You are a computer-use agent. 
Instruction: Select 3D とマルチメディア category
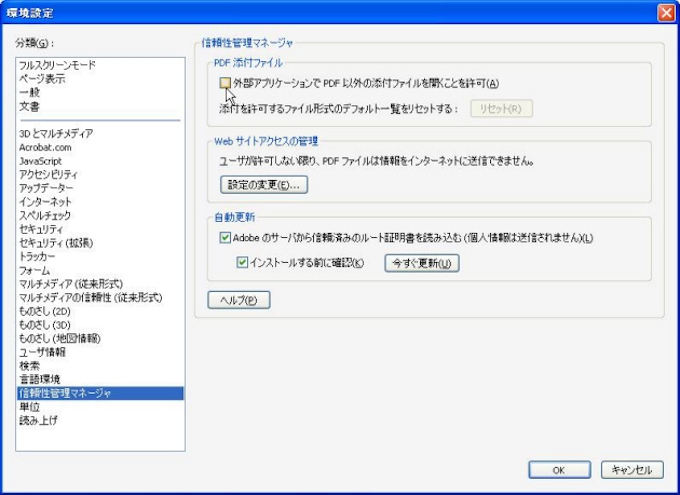click(56, 133)
